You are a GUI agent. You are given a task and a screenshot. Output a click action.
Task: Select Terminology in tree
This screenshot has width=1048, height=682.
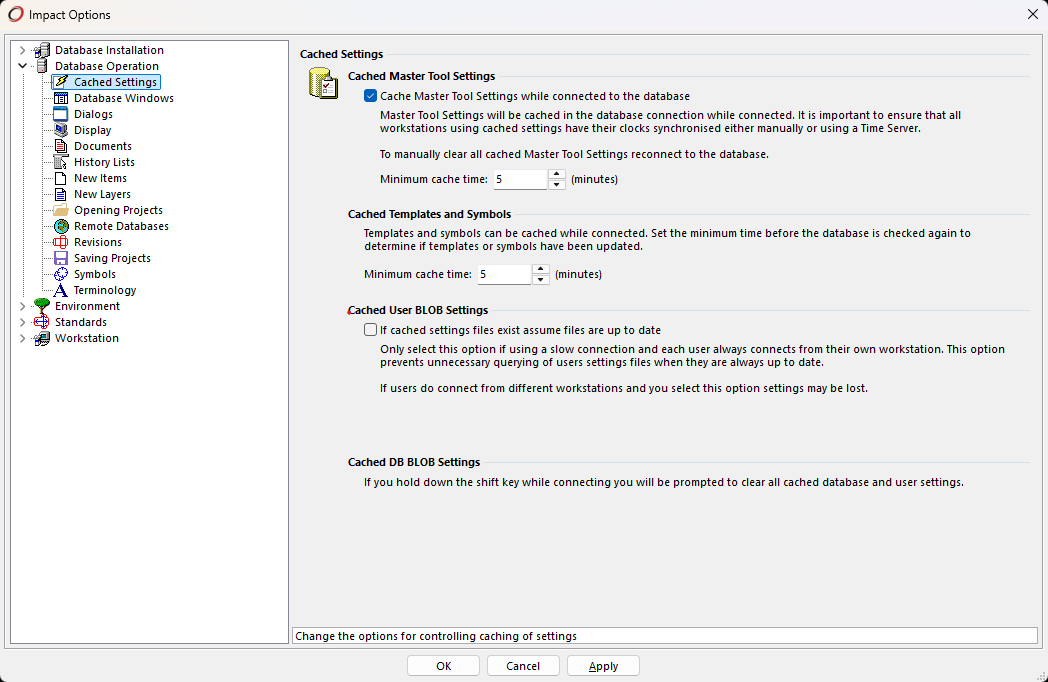coord(105,290)
